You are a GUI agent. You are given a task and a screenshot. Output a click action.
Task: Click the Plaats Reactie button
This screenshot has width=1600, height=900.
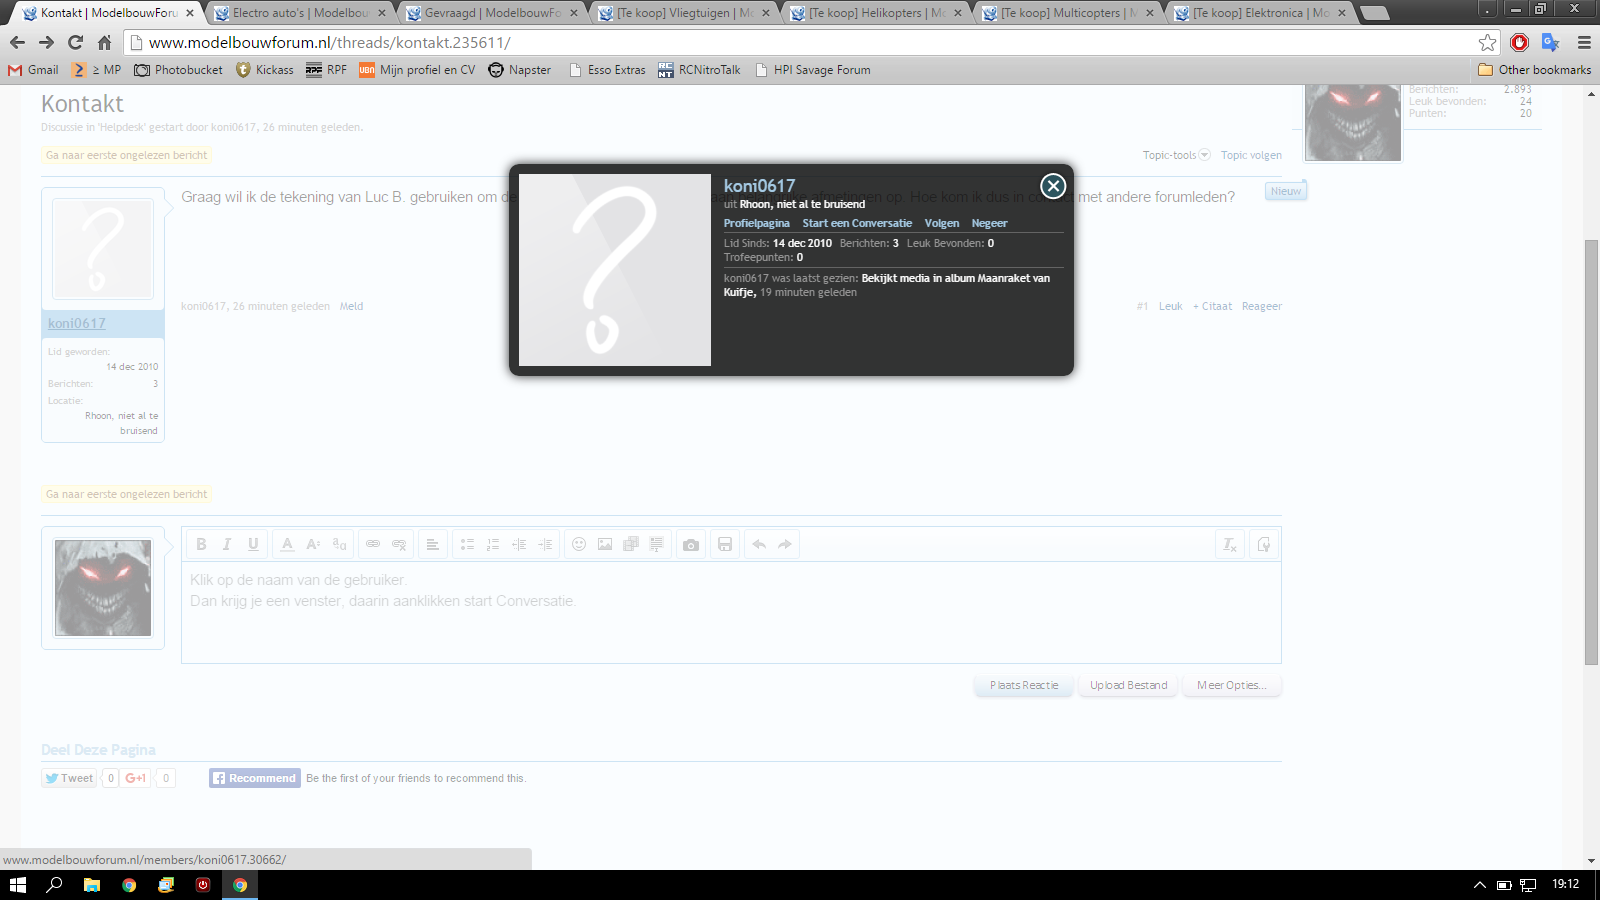(1024, 685)
